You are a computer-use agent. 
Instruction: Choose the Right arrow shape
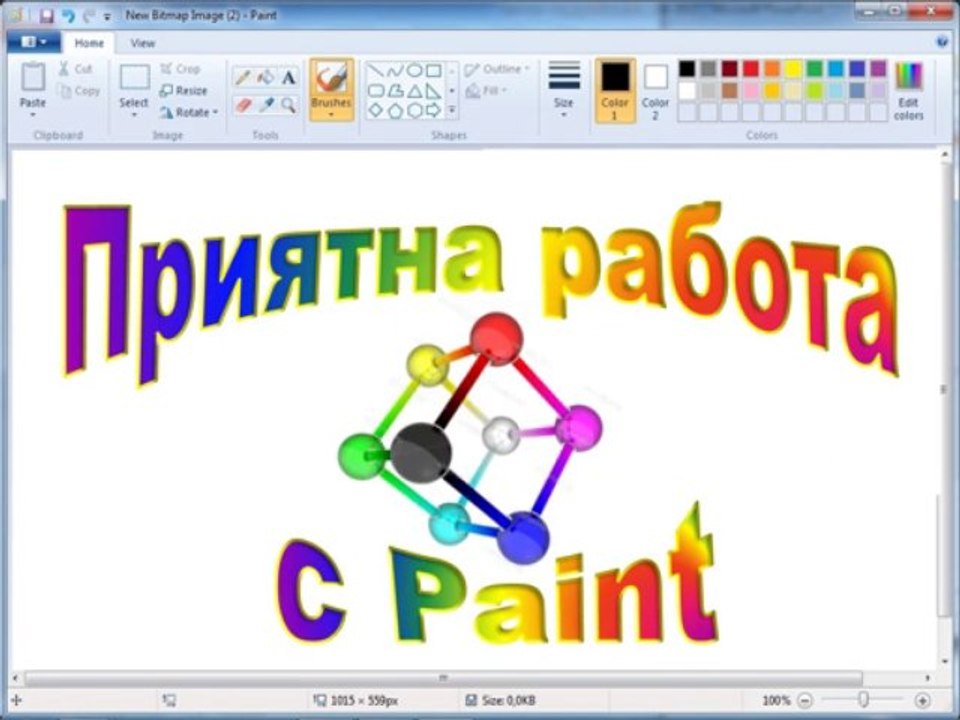tap(433, 110)
